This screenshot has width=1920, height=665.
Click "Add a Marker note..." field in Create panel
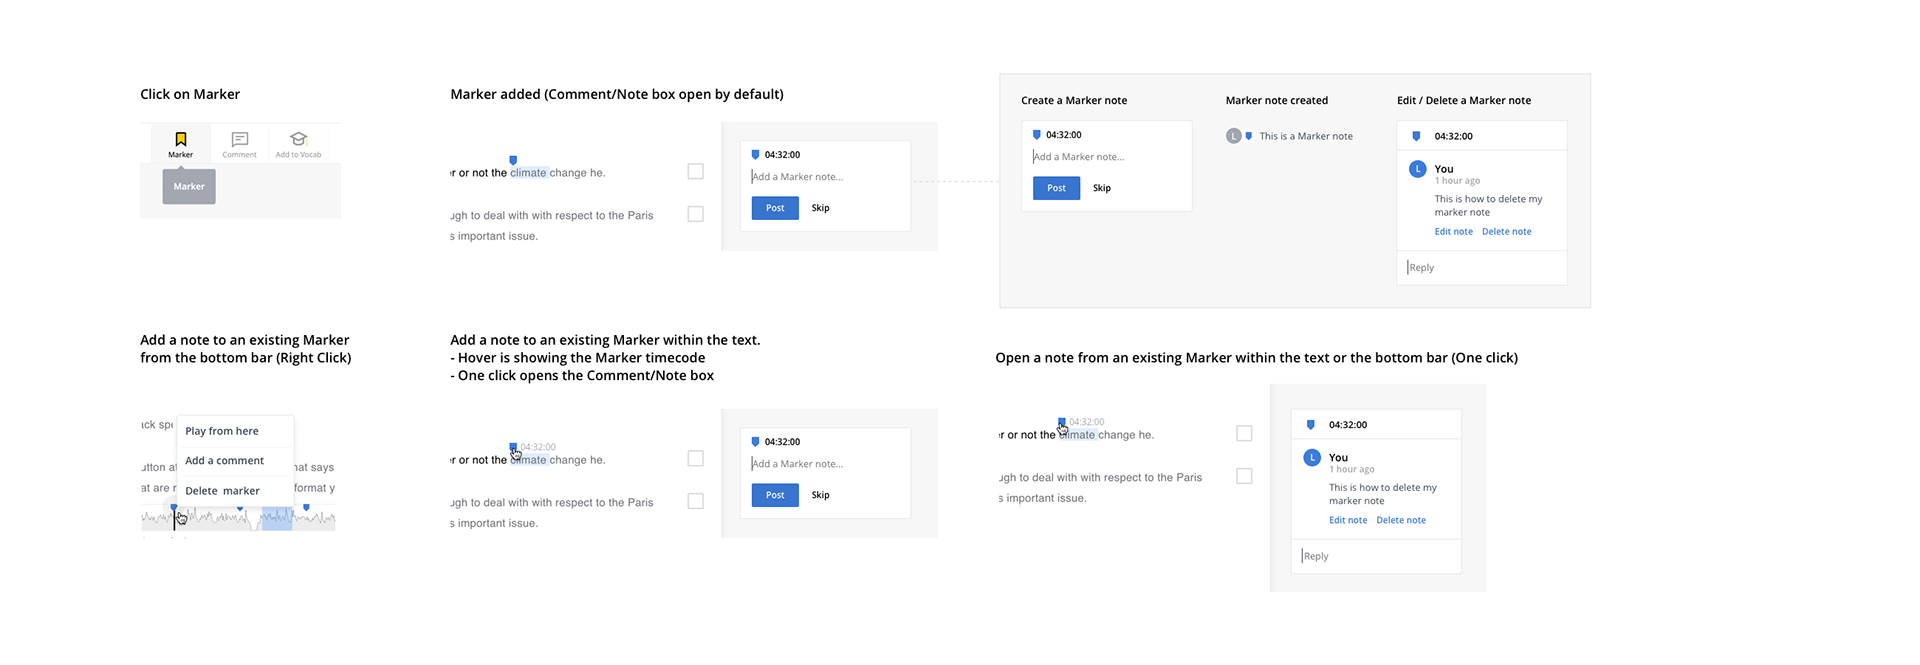pos(1105,157)
